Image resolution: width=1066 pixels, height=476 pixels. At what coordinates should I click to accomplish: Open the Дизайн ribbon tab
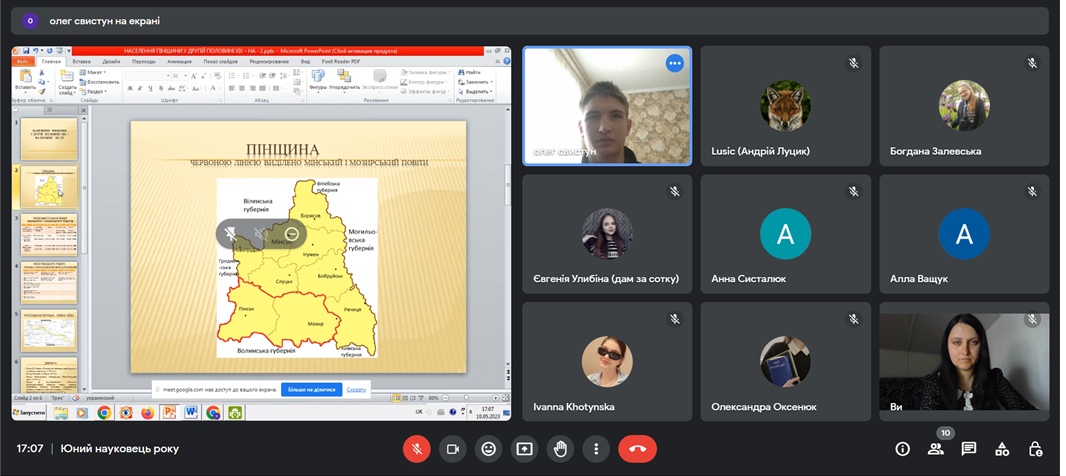coord(111,61)
